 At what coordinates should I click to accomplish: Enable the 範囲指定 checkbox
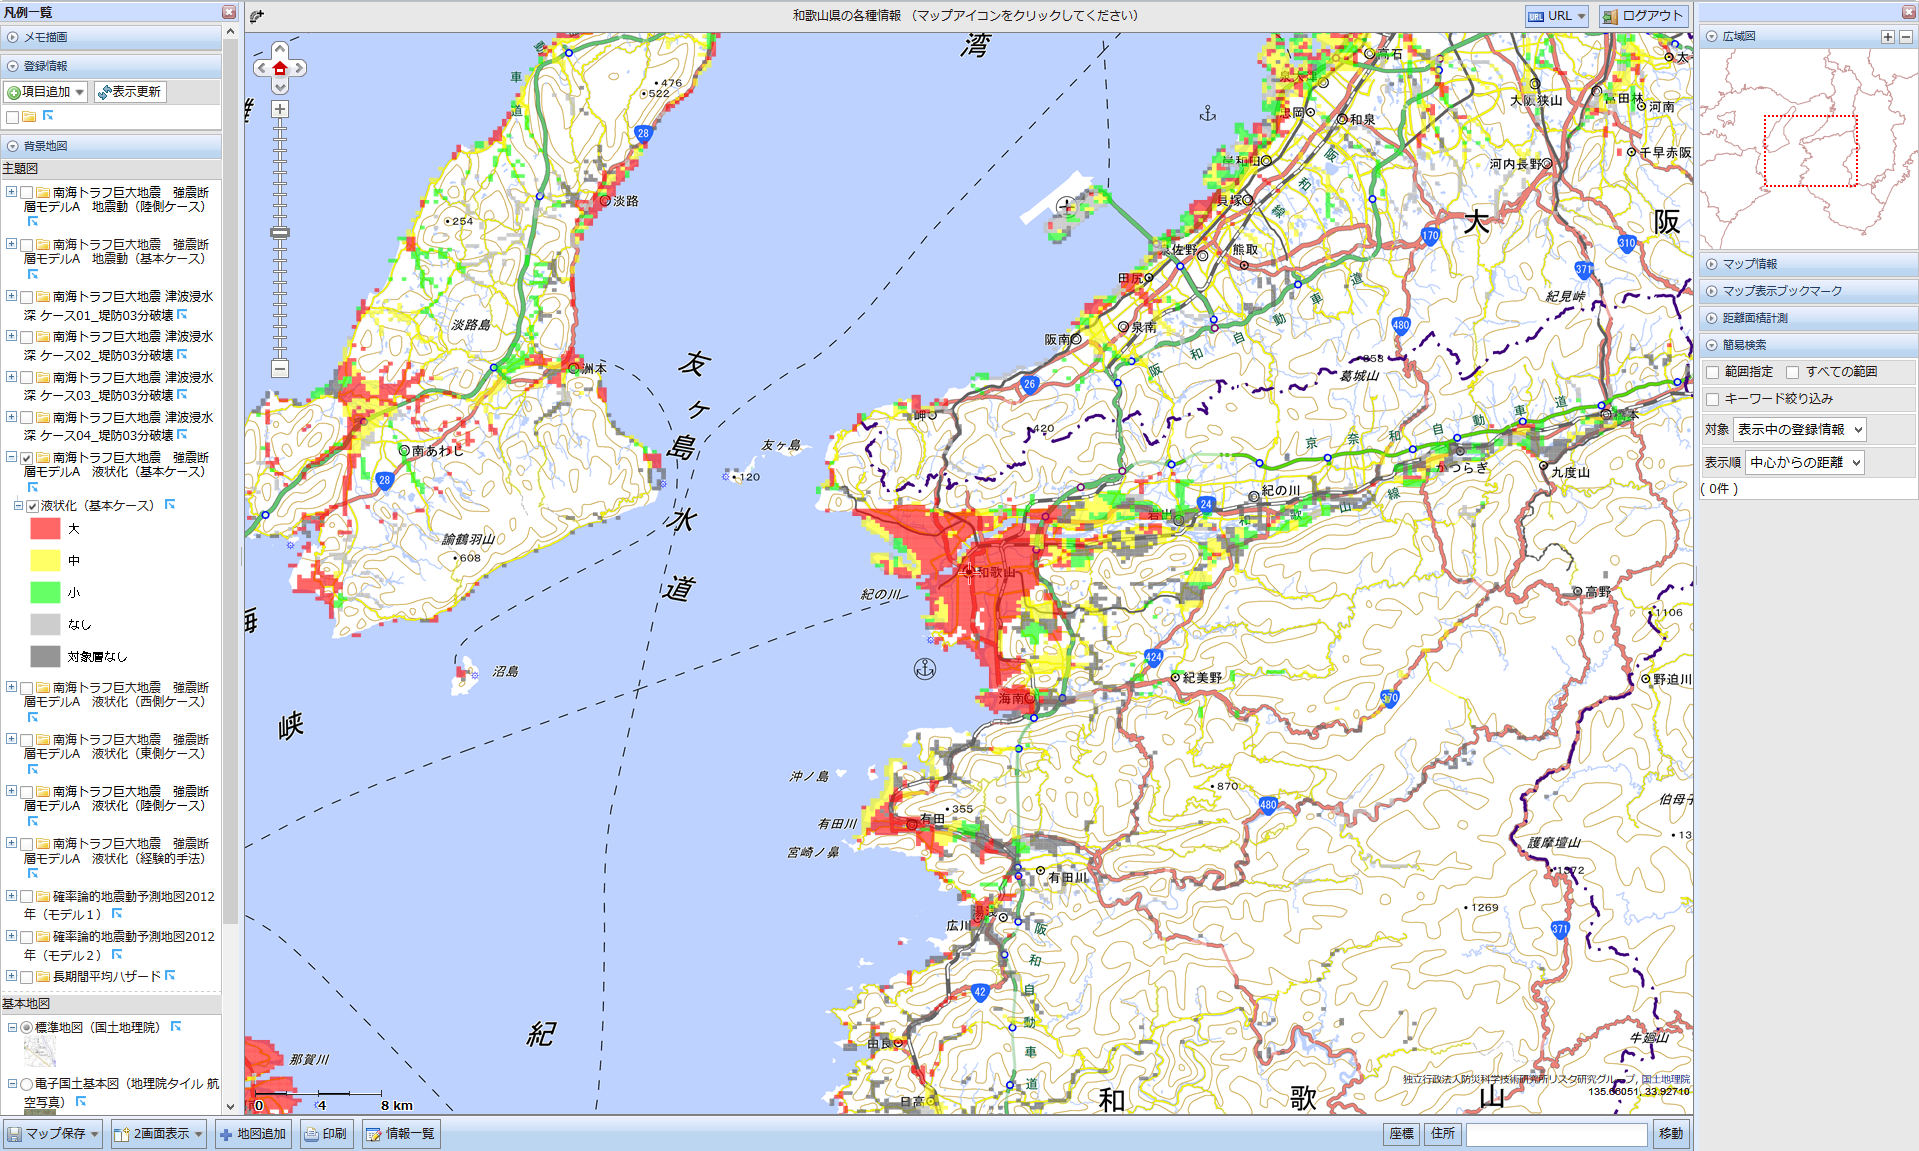tap(1713, 372)
